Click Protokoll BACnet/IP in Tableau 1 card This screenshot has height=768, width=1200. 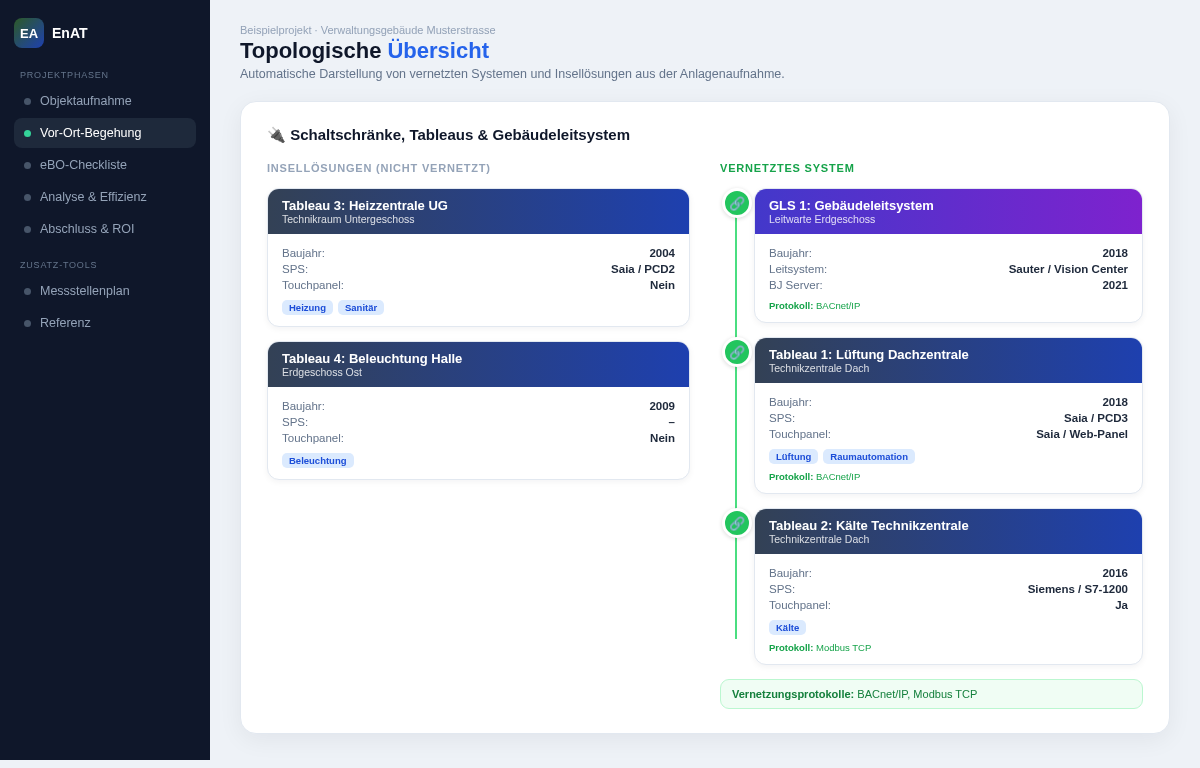pos(814,477)
